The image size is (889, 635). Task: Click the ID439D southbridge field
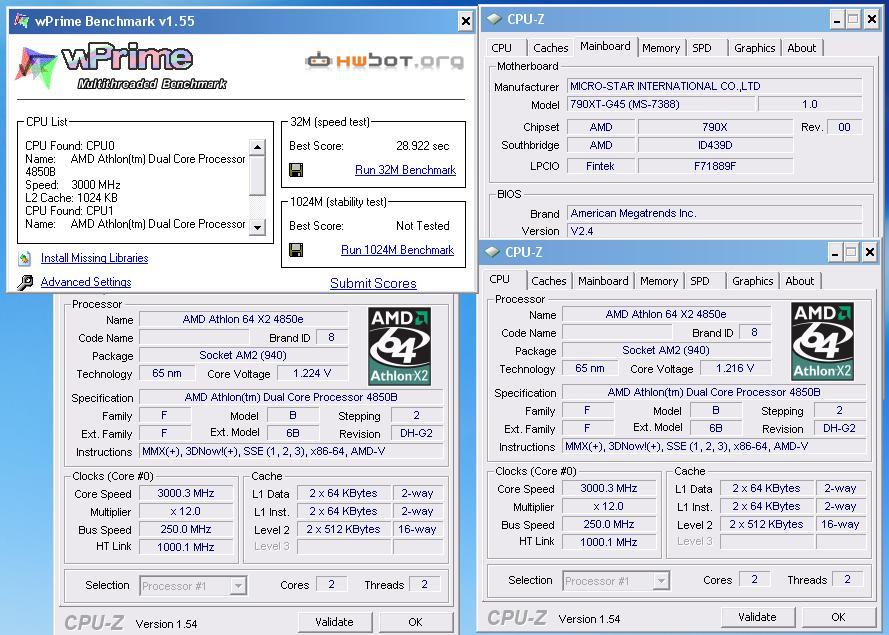point(715,145)
